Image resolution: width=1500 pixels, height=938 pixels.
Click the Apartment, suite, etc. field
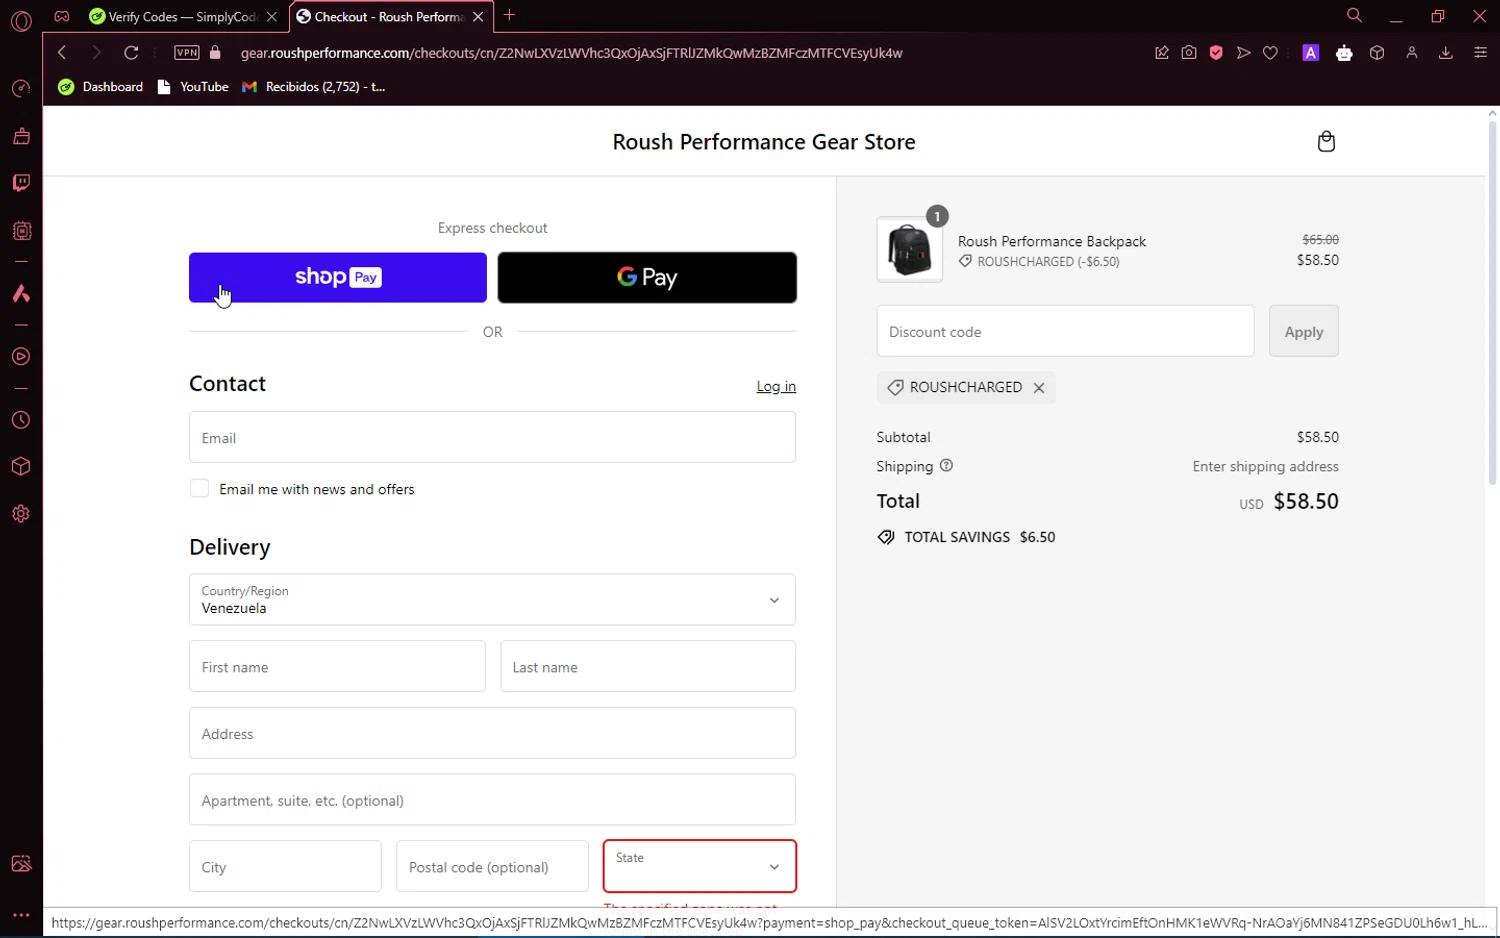point(492,800)
